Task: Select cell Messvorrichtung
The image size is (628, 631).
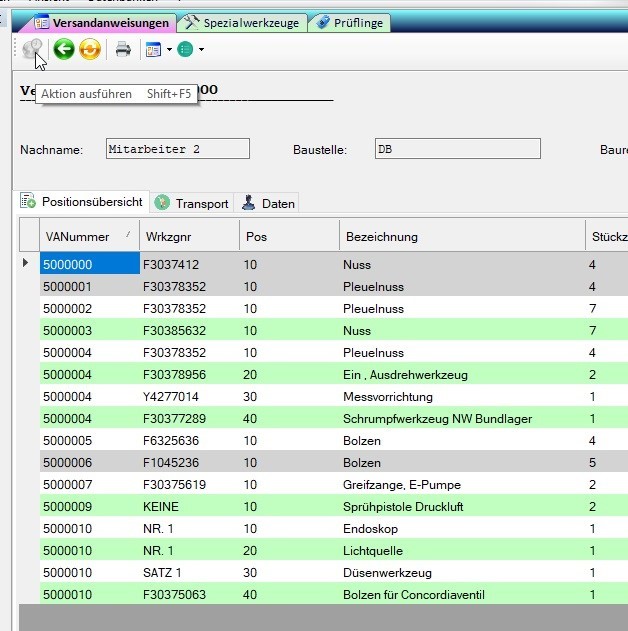Action: pyautogui.click(x=462, y=396)
